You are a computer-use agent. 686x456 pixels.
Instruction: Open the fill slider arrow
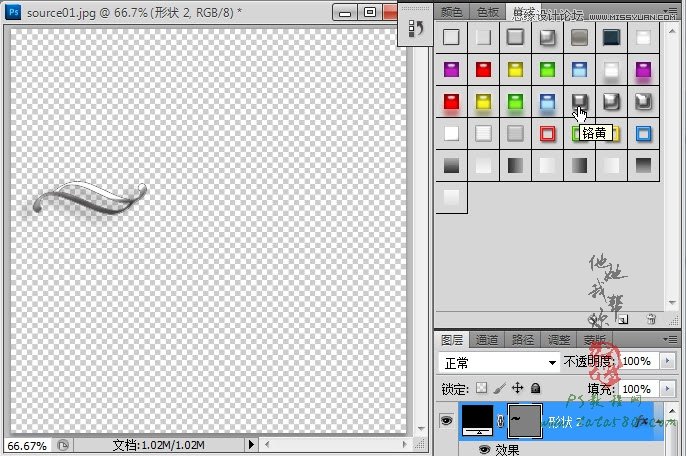668,389
